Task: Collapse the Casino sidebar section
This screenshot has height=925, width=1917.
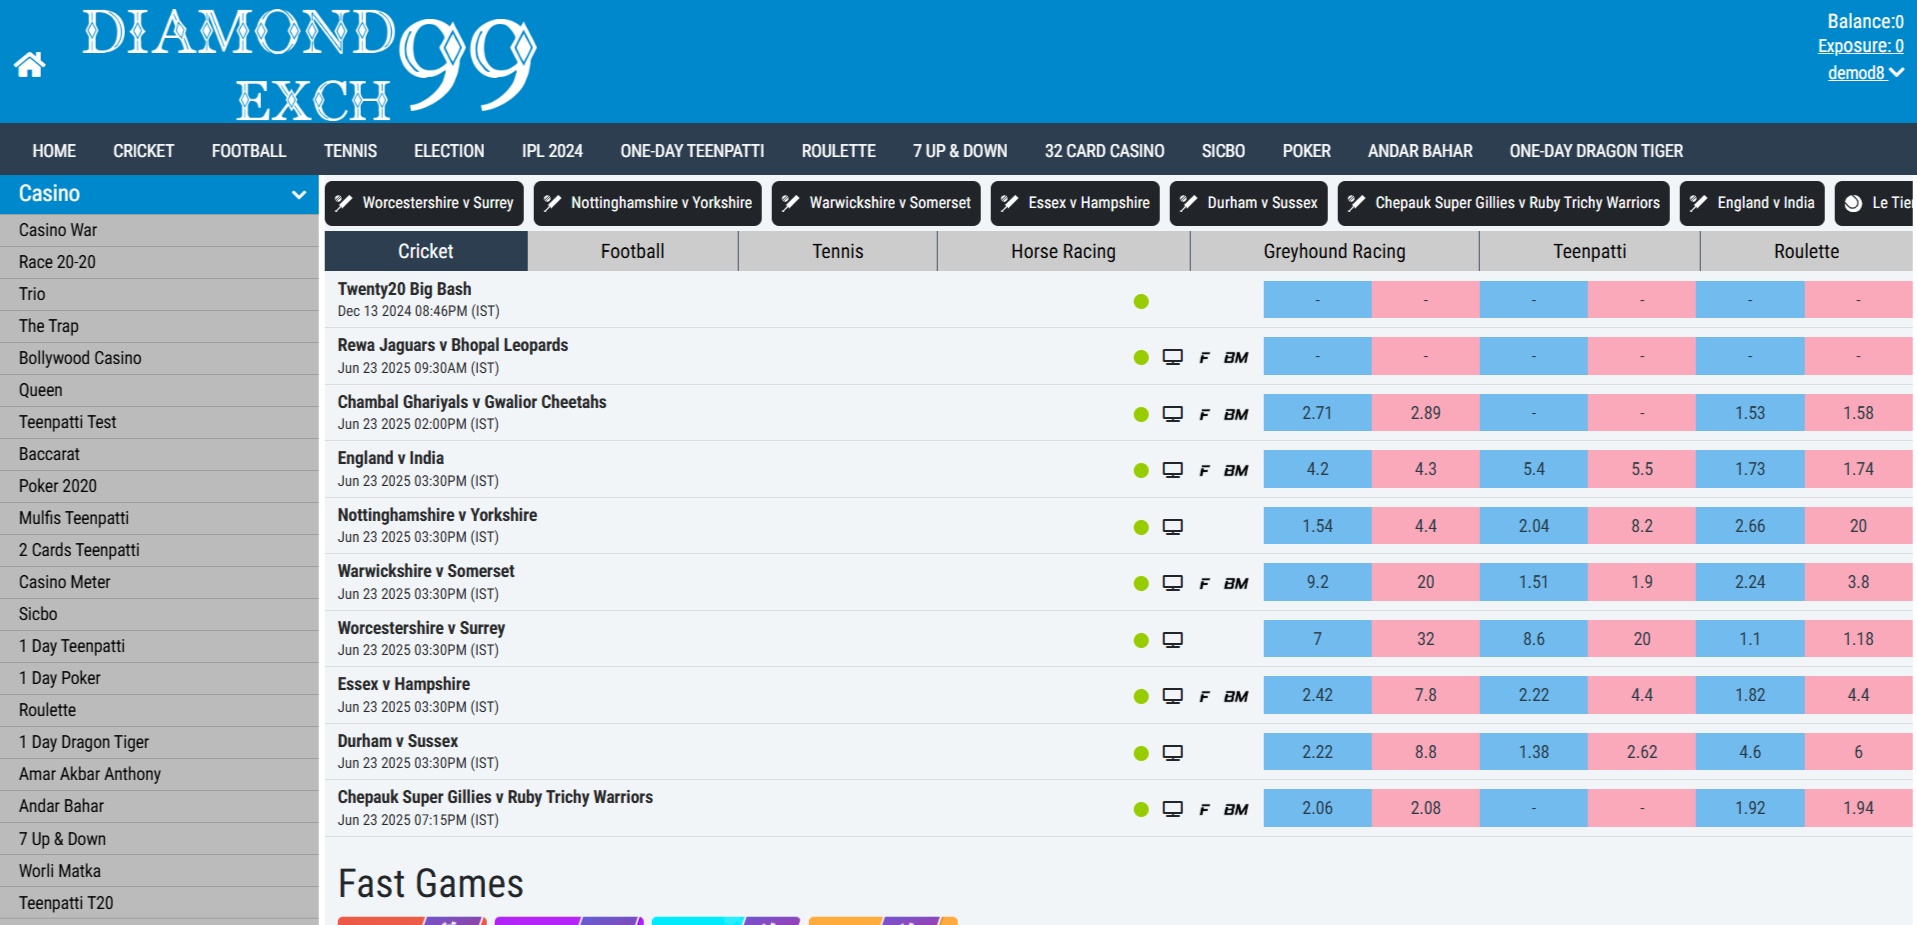Action: pyautogui.click(x=298, y=194)
